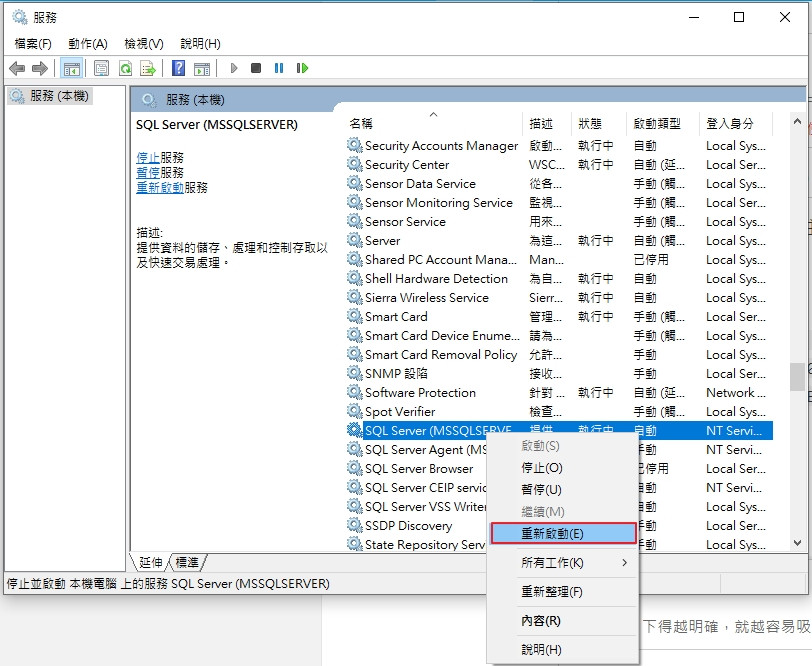Screen dimensions: 812x666
Task: Click gear icon of Sierra Wireless Service
Action: tap(355, 297)
